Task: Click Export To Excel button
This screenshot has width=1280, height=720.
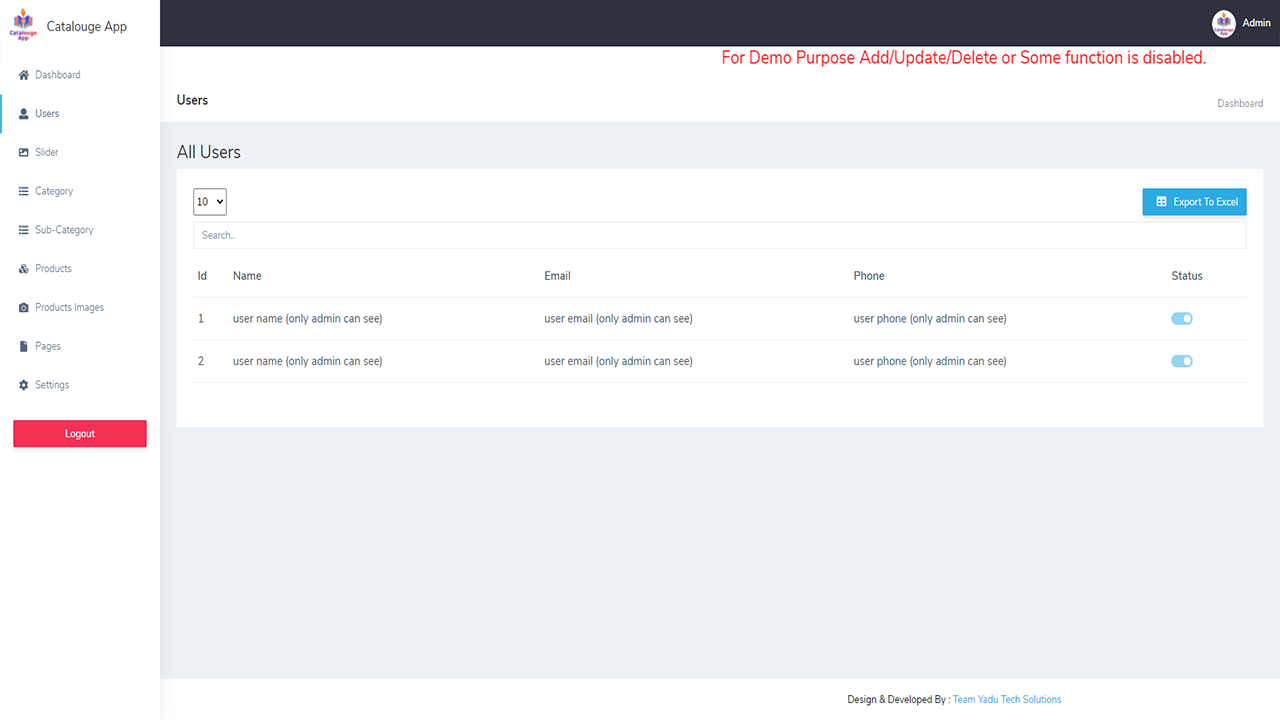Action: point(1194,202)
